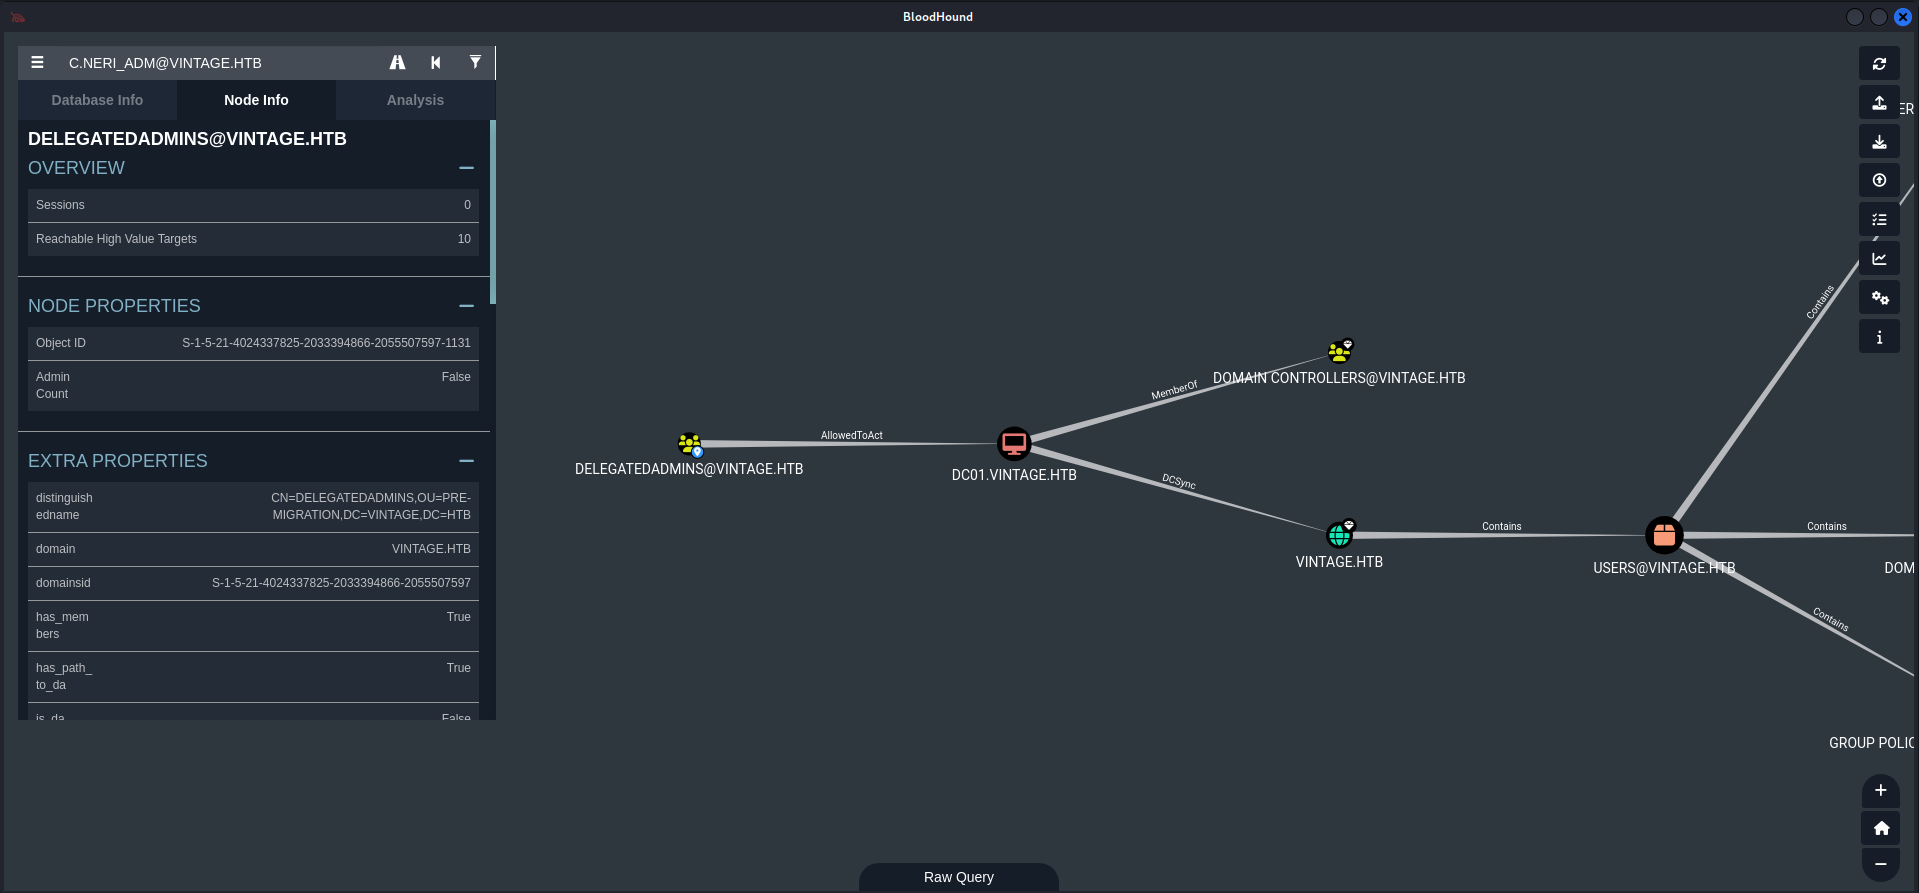Screen dimensions: 1919x893
Task: Open the Raw Query panel
Action: point(959,877)
